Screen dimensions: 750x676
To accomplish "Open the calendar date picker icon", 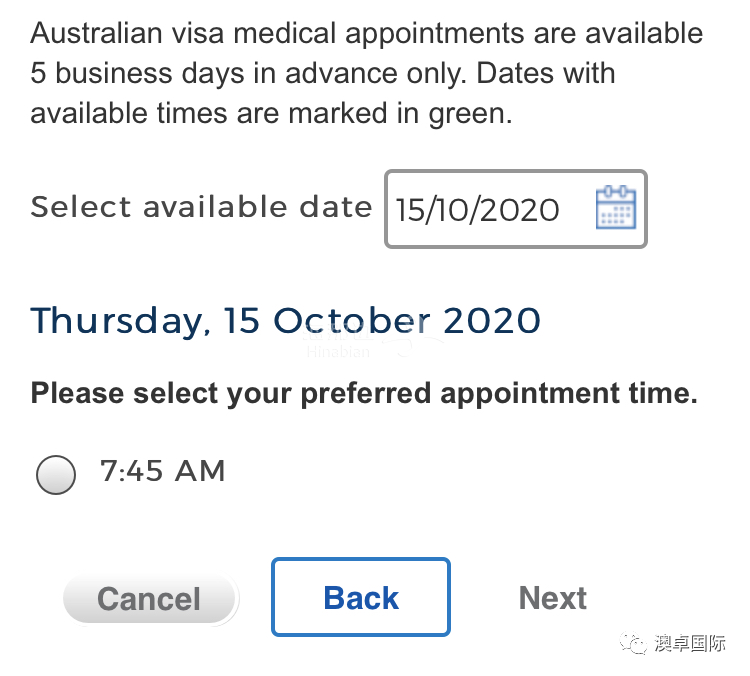I will pos(616,208).
